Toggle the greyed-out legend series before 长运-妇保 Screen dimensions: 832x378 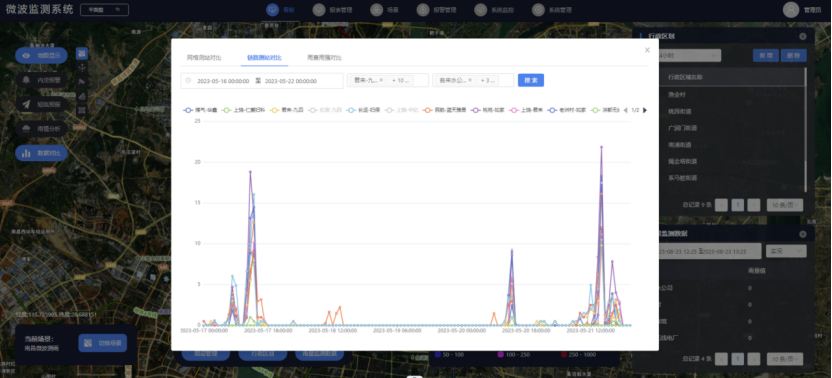pyautogui.click(x=324, y=110)
